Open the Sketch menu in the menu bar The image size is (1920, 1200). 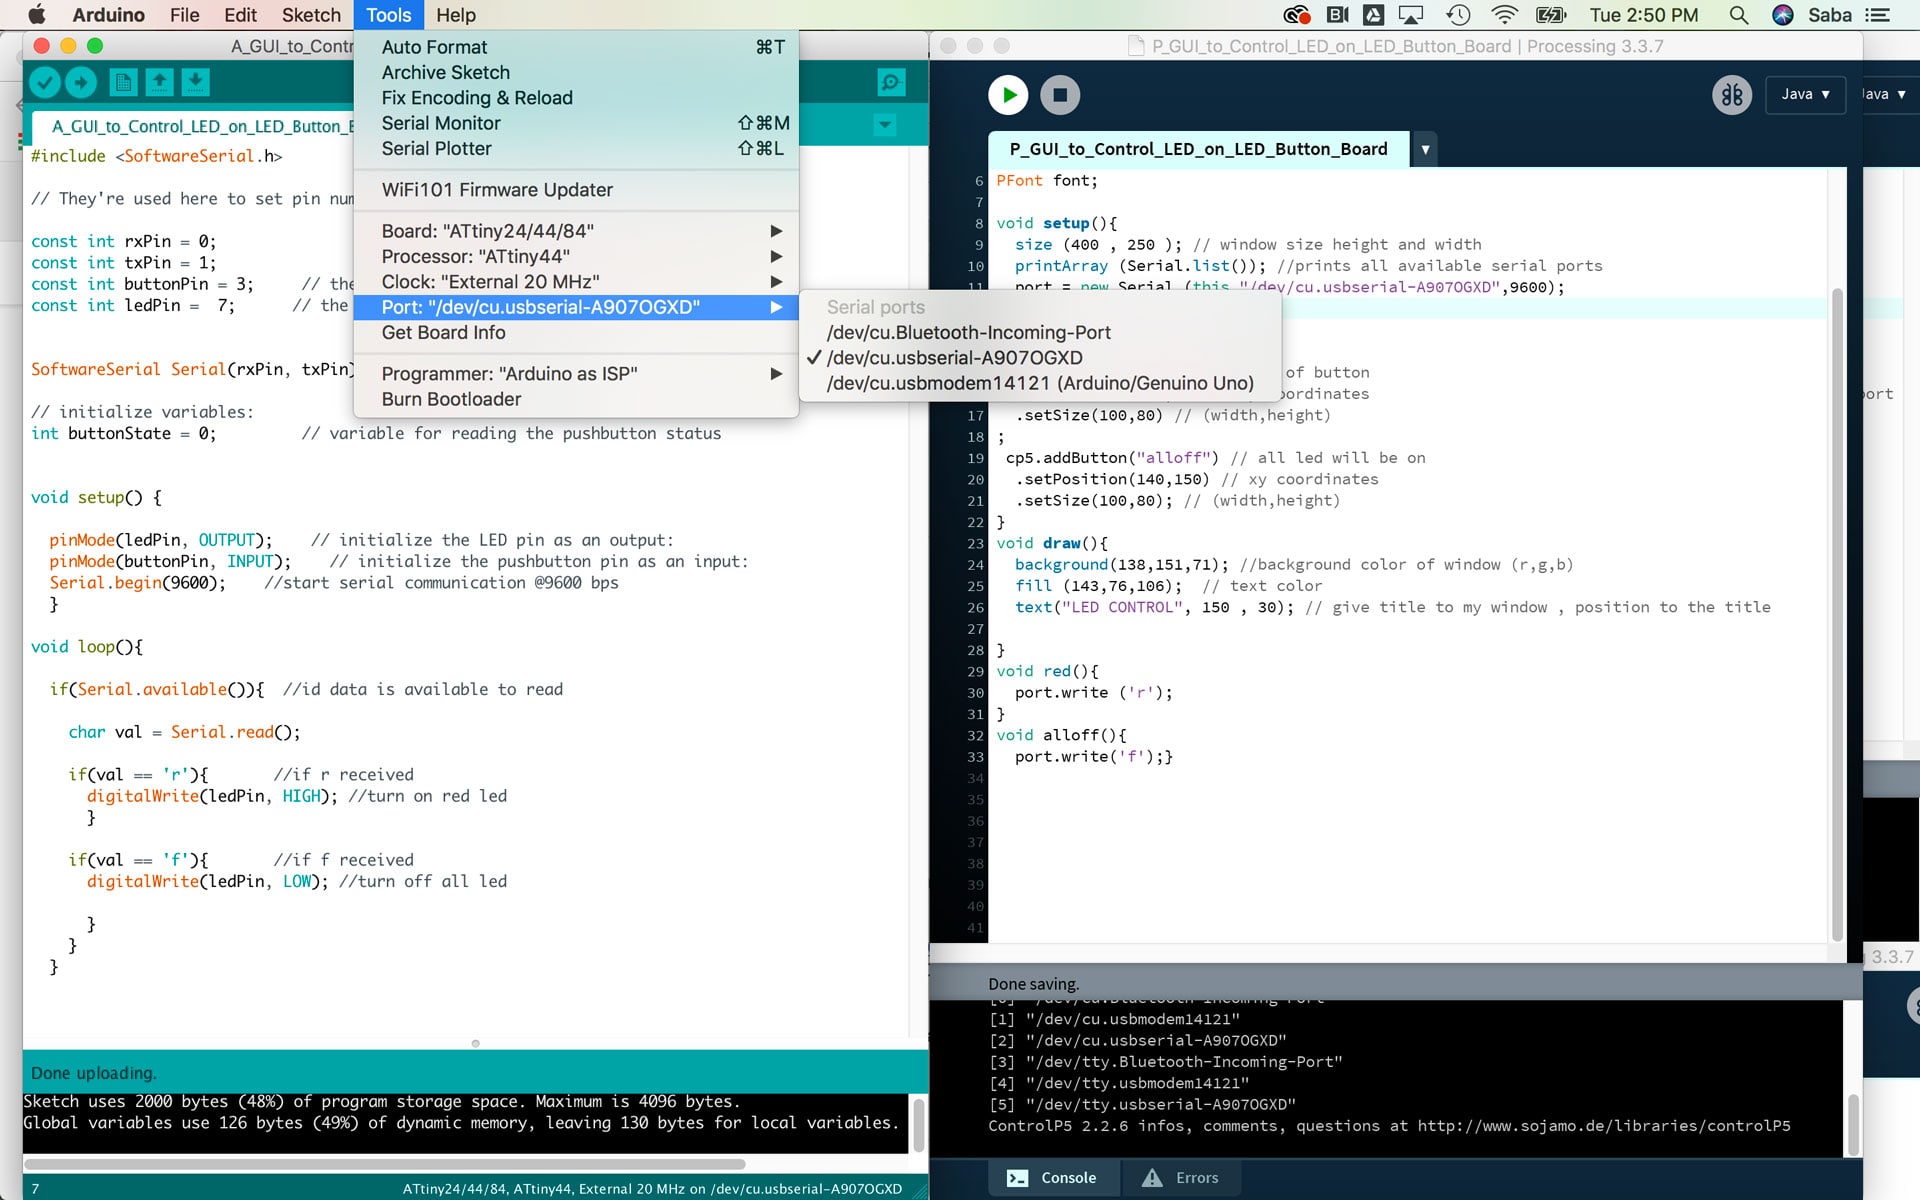pyautogui.click(x=311, y=15)
